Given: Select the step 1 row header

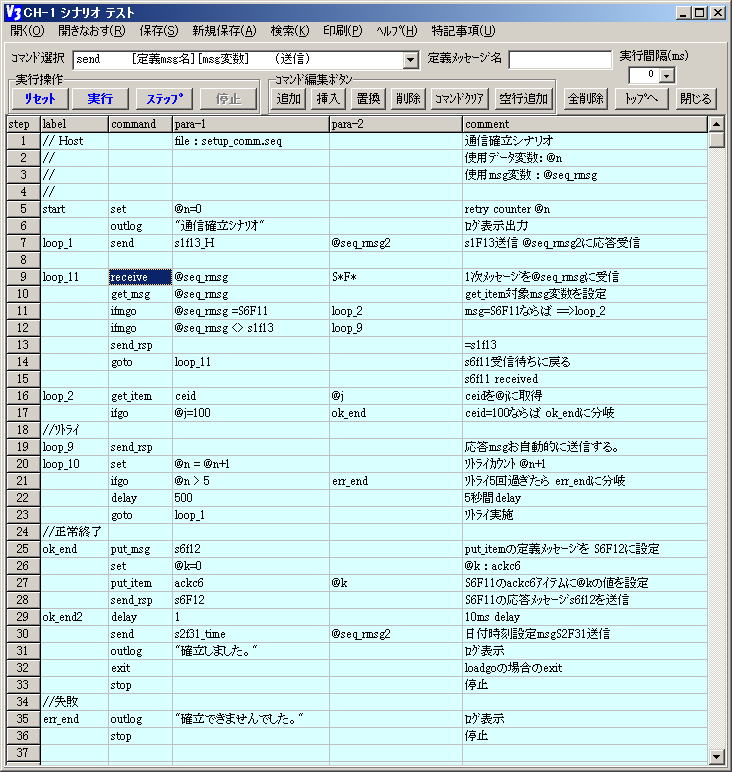Looking at the screenshot, I should coord(23,141).
